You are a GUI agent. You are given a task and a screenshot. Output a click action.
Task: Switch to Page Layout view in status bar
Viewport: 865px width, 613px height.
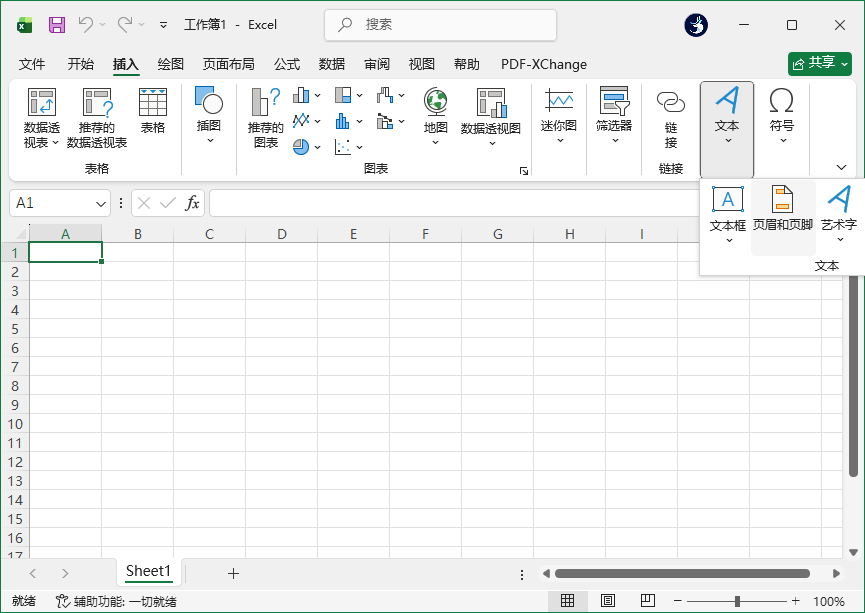pos(608,601)
